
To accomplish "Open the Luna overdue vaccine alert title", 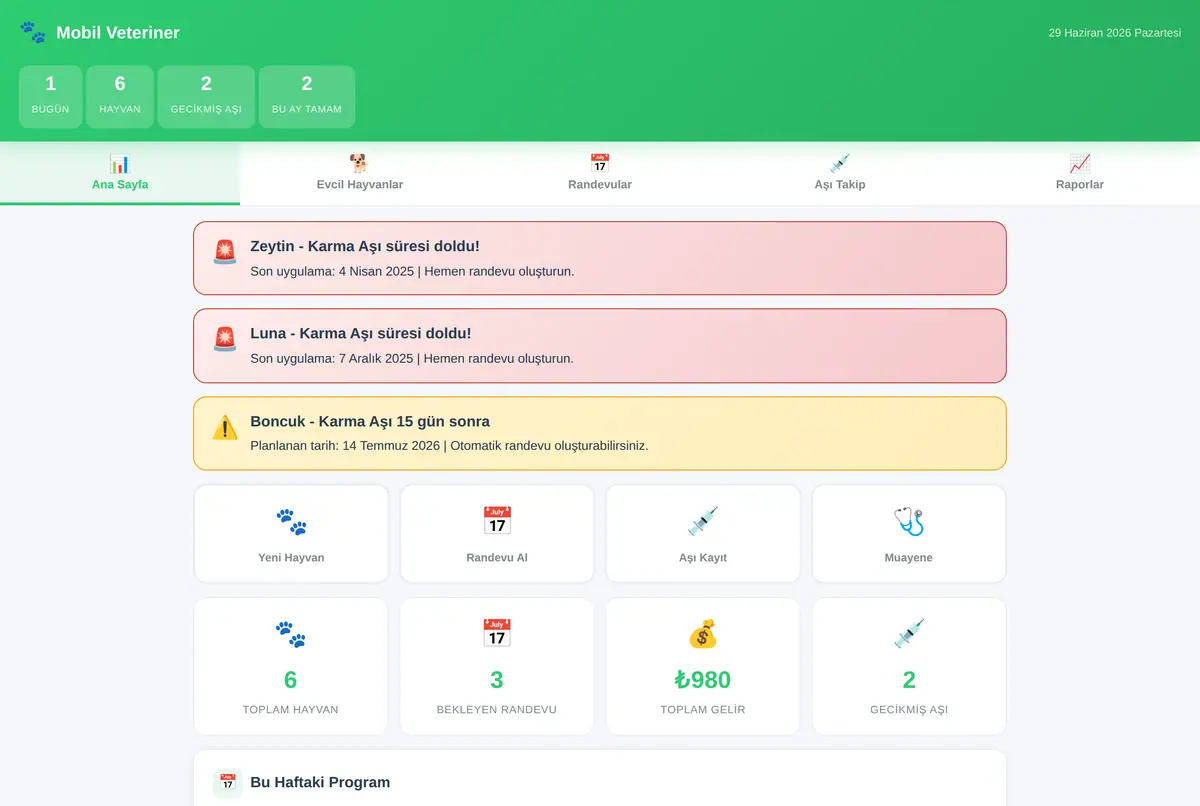I will click(x=361, y=333).
